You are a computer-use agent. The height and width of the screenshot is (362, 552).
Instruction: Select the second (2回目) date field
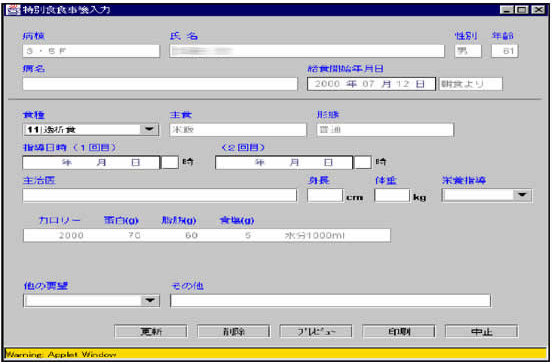(284, 162)
